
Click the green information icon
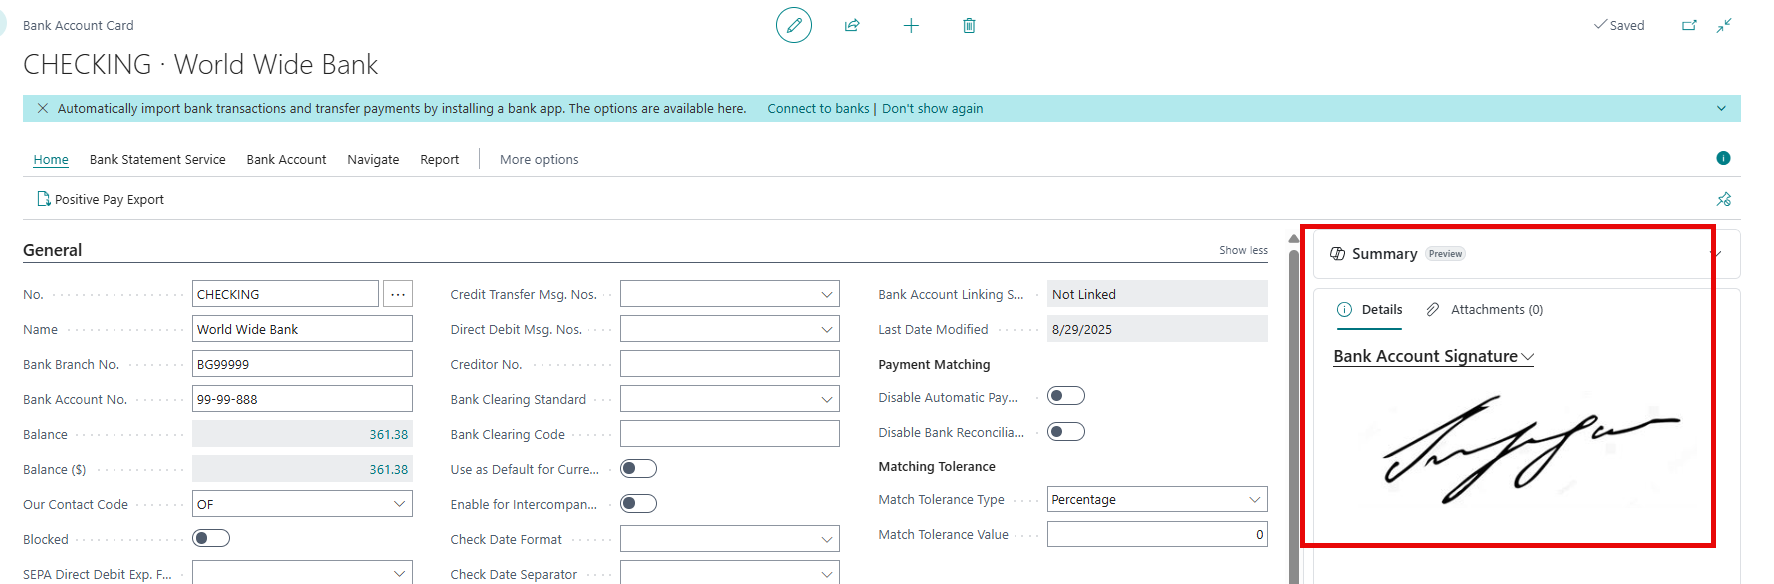click(x=1723, y=158)
